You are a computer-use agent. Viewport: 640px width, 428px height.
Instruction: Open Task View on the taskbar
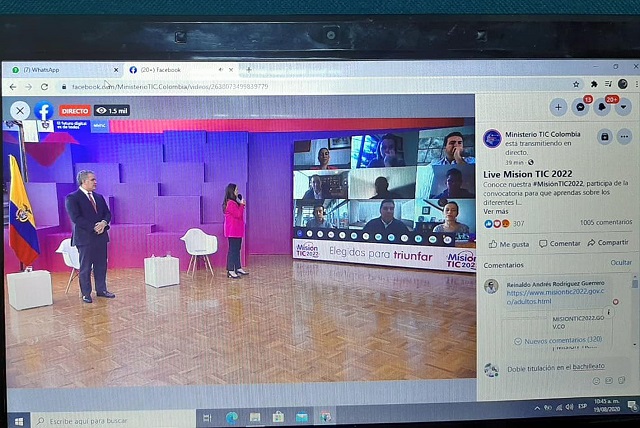pos(207,418)
